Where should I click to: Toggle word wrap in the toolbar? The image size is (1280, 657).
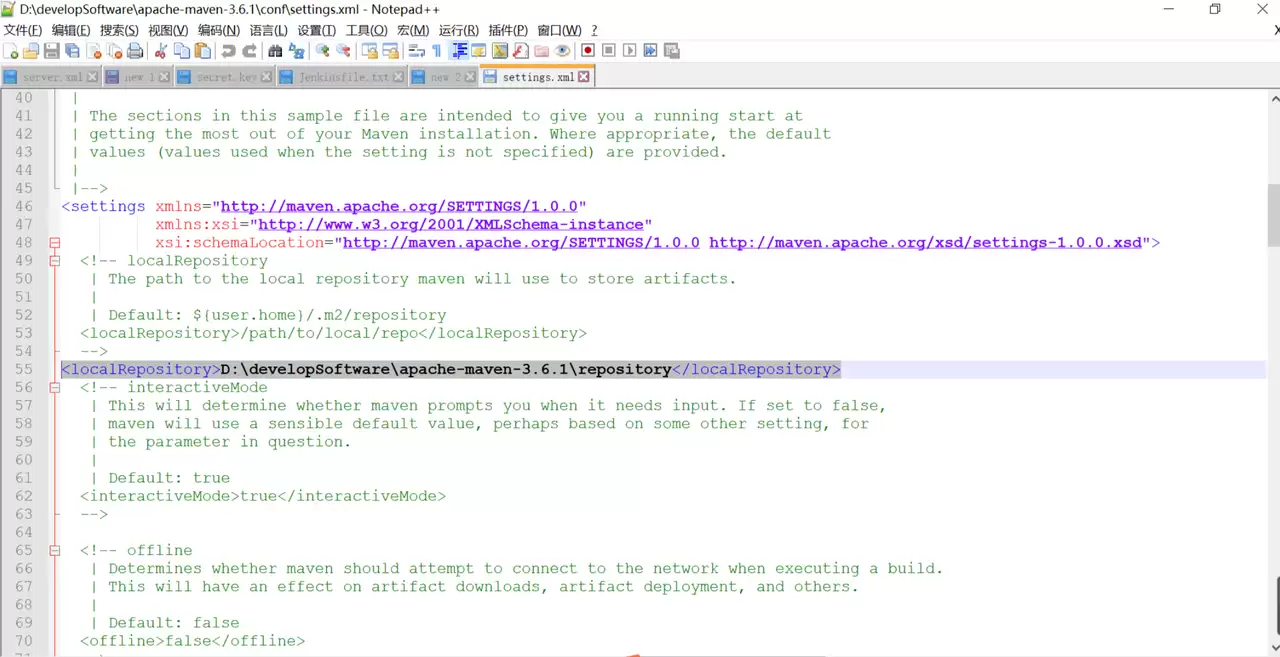pyautogui.click(x=417, y=51)
